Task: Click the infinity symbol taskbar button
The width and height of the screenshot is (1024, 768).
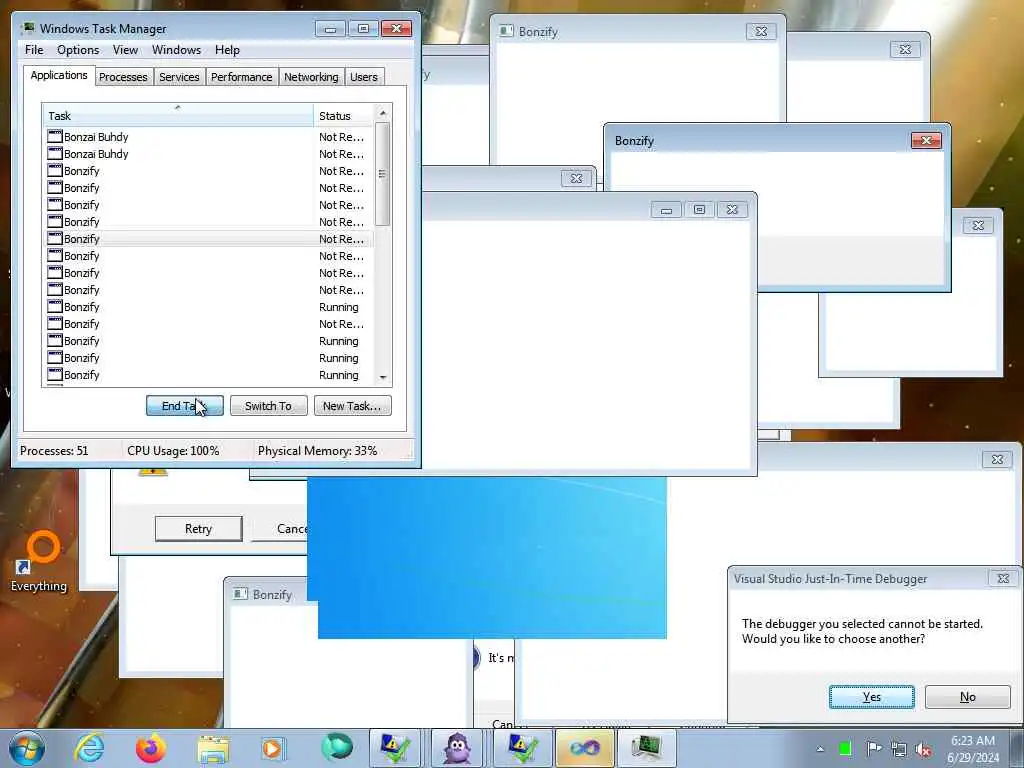Action: click(584, 748)
